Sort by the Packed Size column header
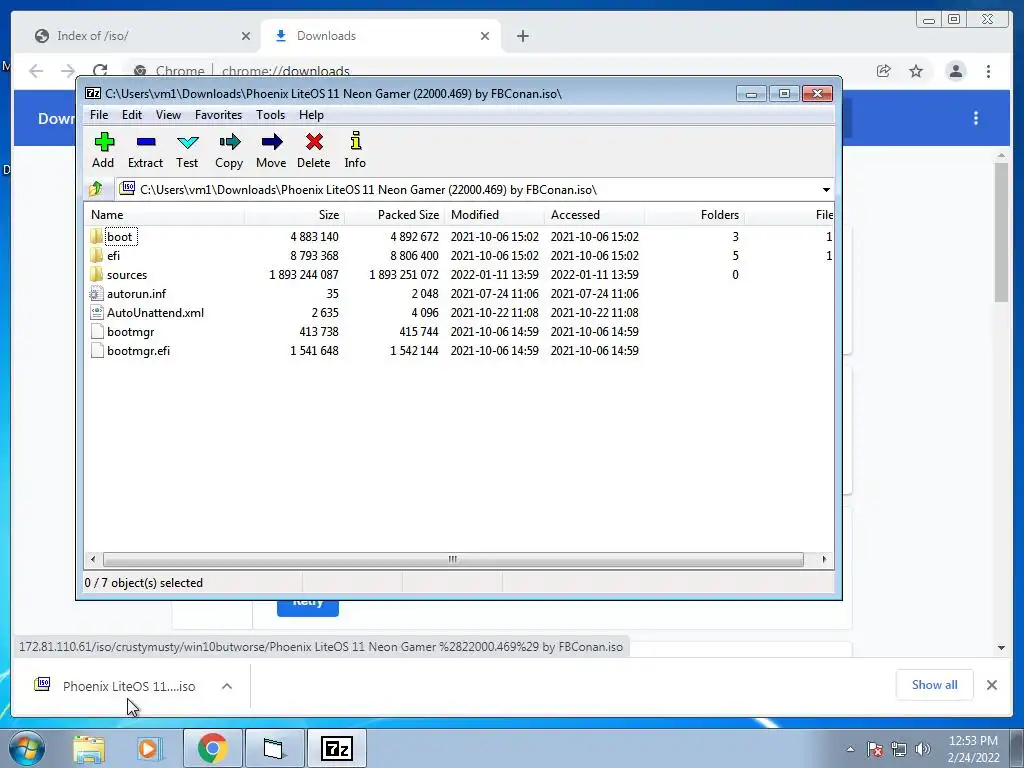The image size is (1024, 768). point(394,215)
